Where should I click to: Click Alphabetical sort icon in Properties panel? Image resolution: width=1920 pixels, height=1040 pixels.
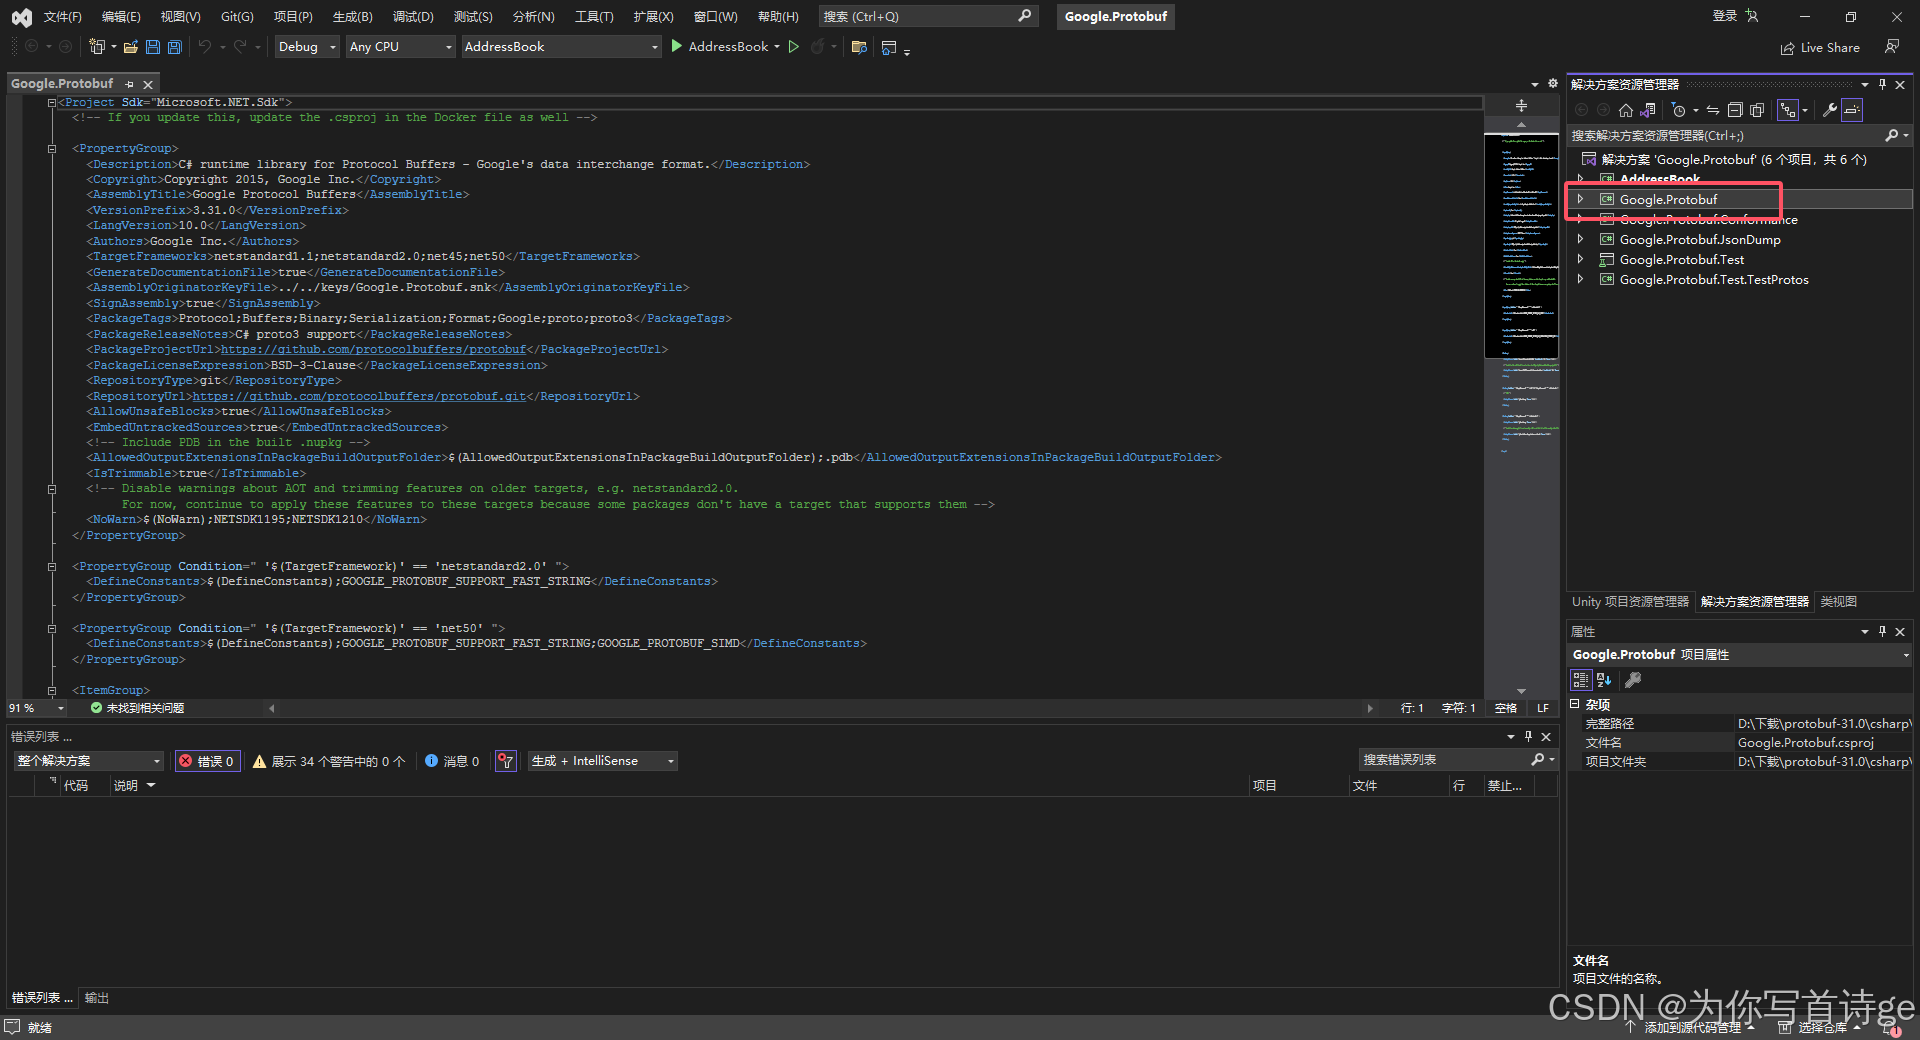pos(1604,680)
